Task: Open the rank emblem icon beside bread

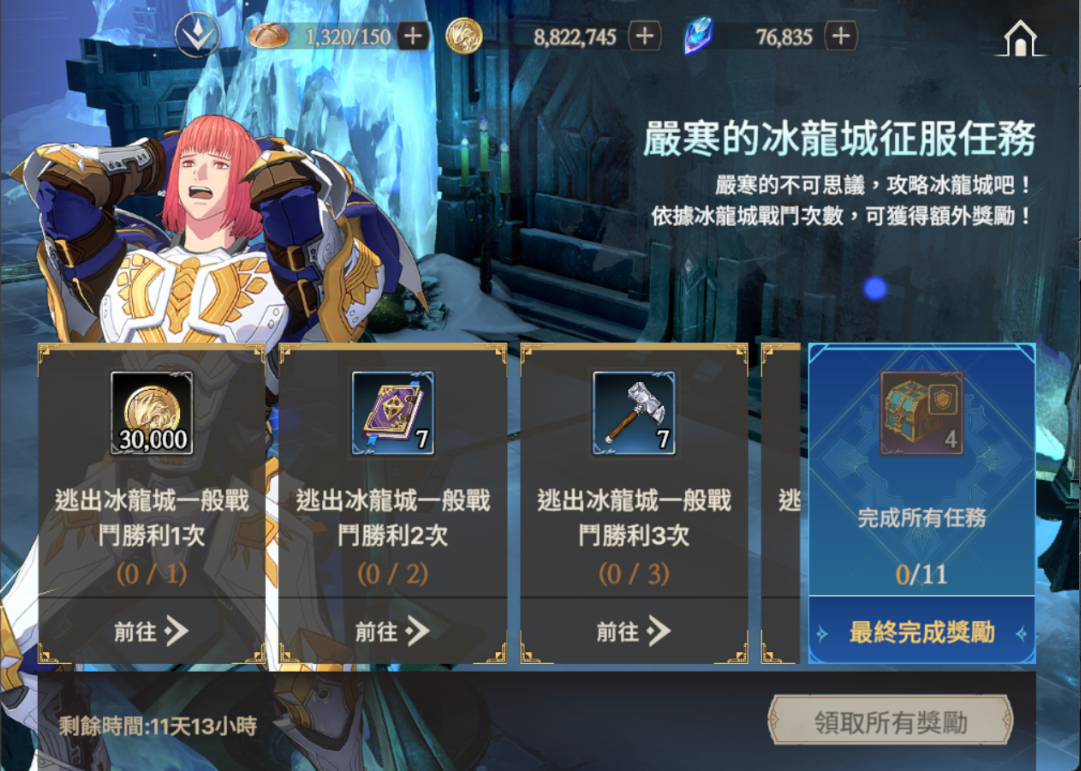Action: pyautogui.click(x=197, y=34)
